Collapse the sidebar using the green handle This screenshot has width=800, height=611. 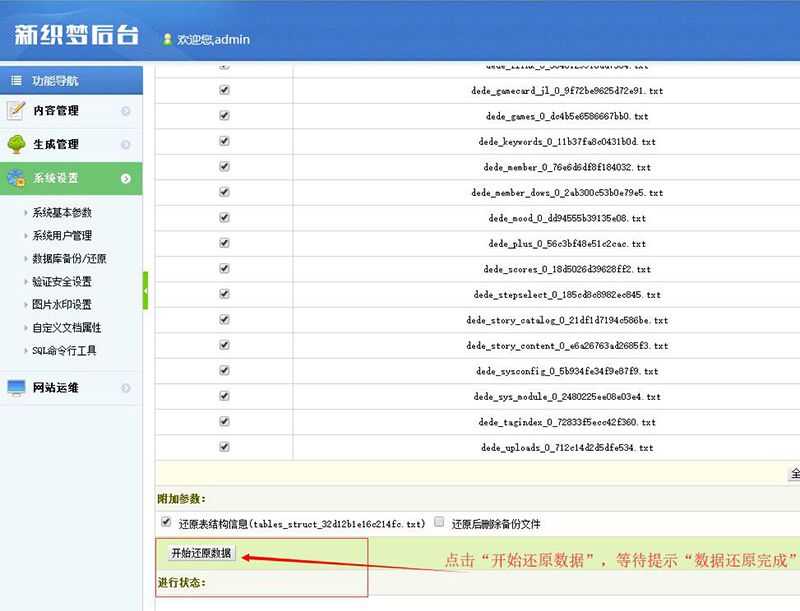145,290
